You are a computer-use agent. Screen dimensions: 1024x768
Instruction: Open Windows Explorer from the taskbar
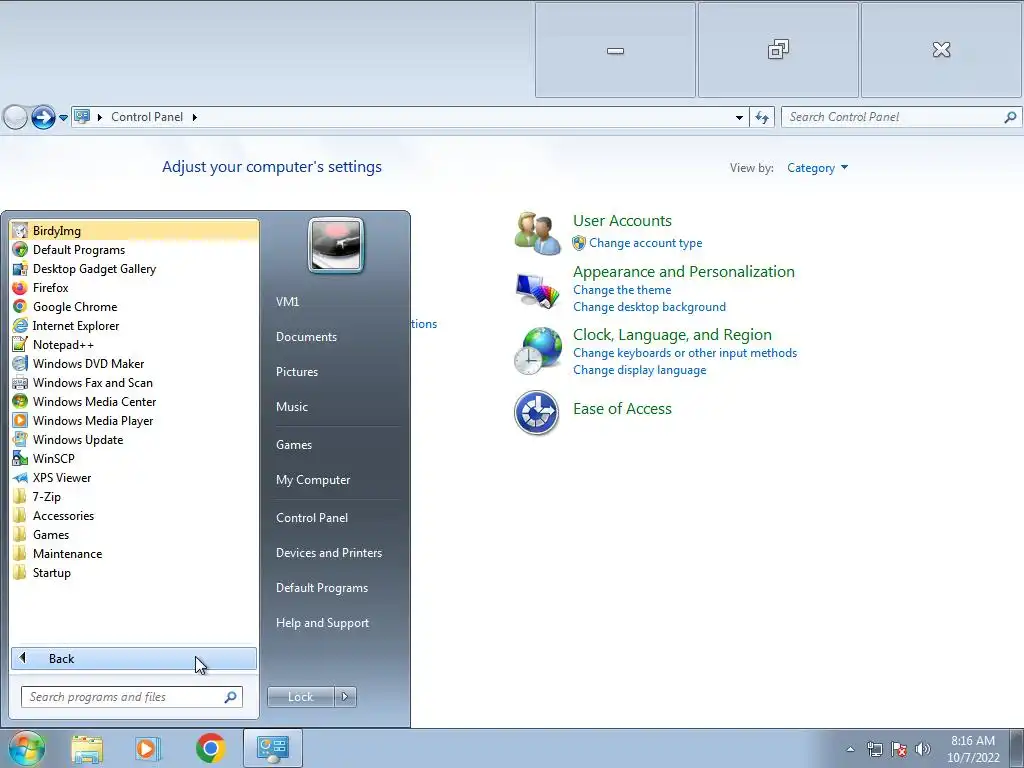pyautogui.click(x=87, y=748)
